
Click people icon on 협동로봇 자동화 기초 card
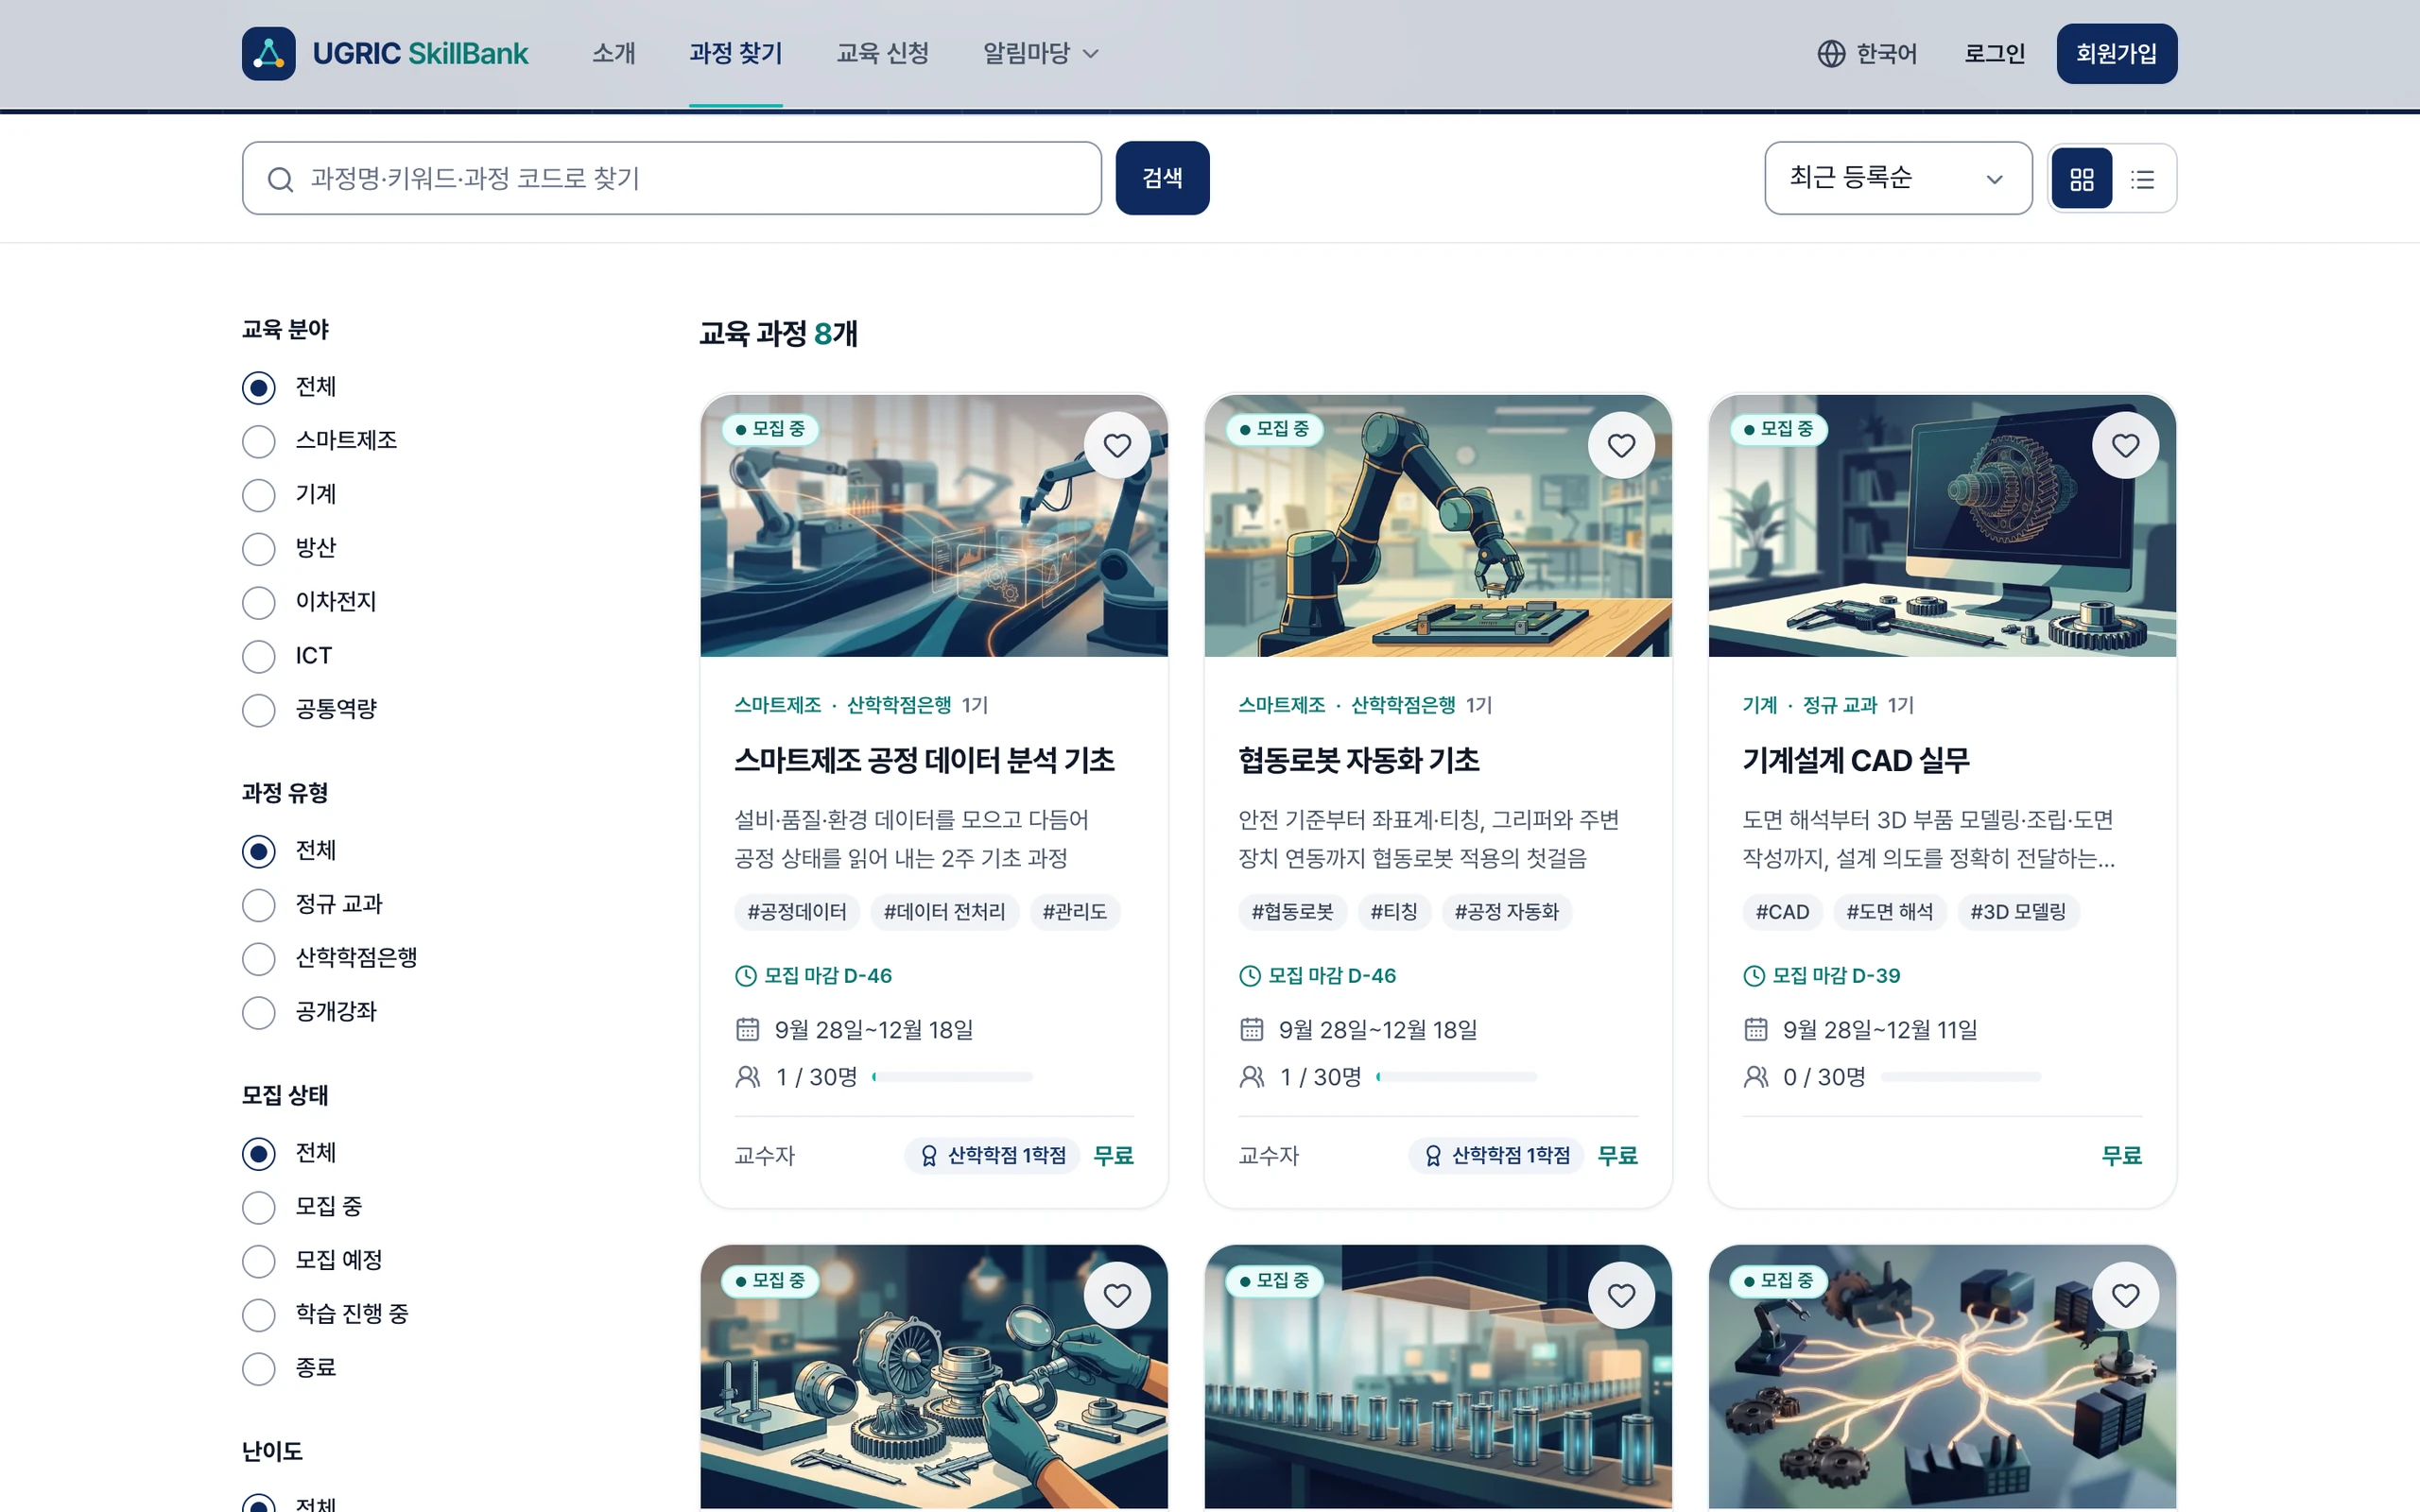1251,1077
